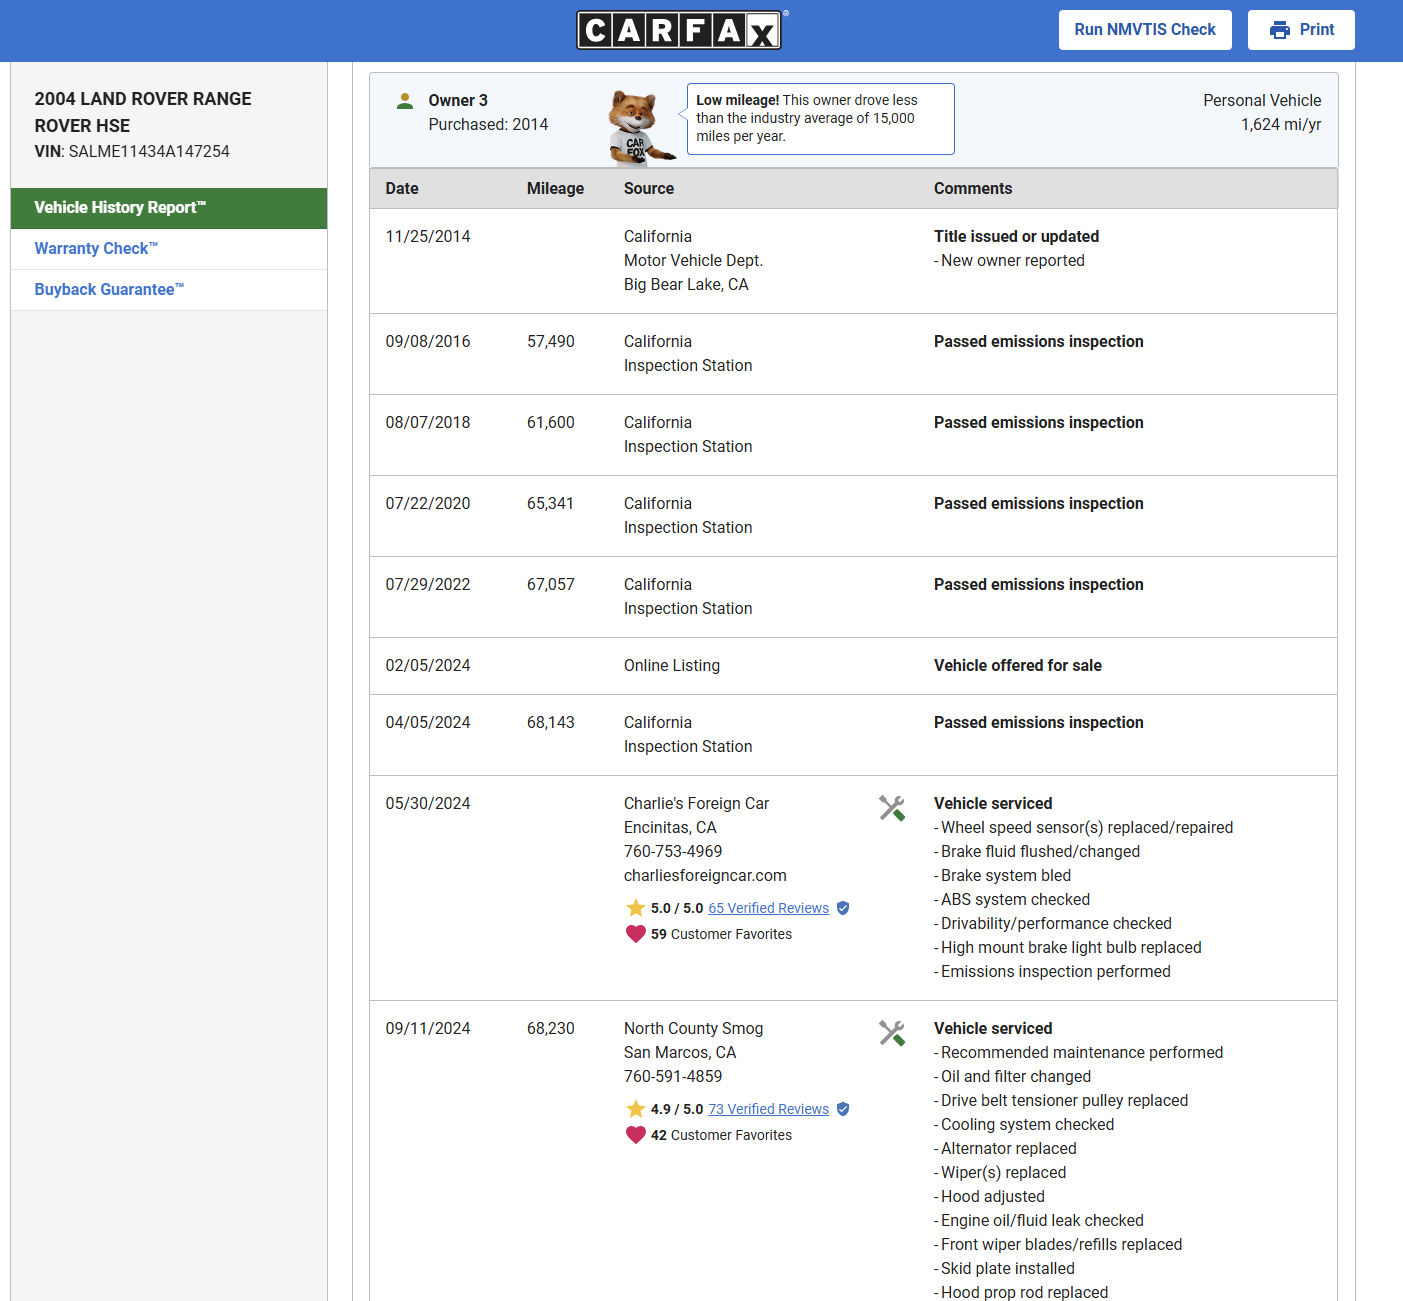Image resolution: width=1403 pixels, height=1301 pixels.
Task: Click the date 08/07/2018
Action: (x=428, y=423)
